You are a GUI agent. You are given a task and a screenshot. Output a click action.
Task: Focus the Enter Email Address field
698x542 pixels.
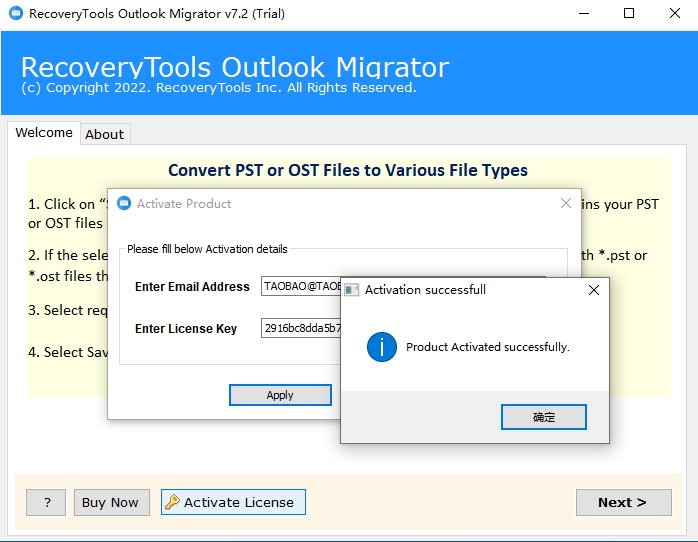(301, 286)
